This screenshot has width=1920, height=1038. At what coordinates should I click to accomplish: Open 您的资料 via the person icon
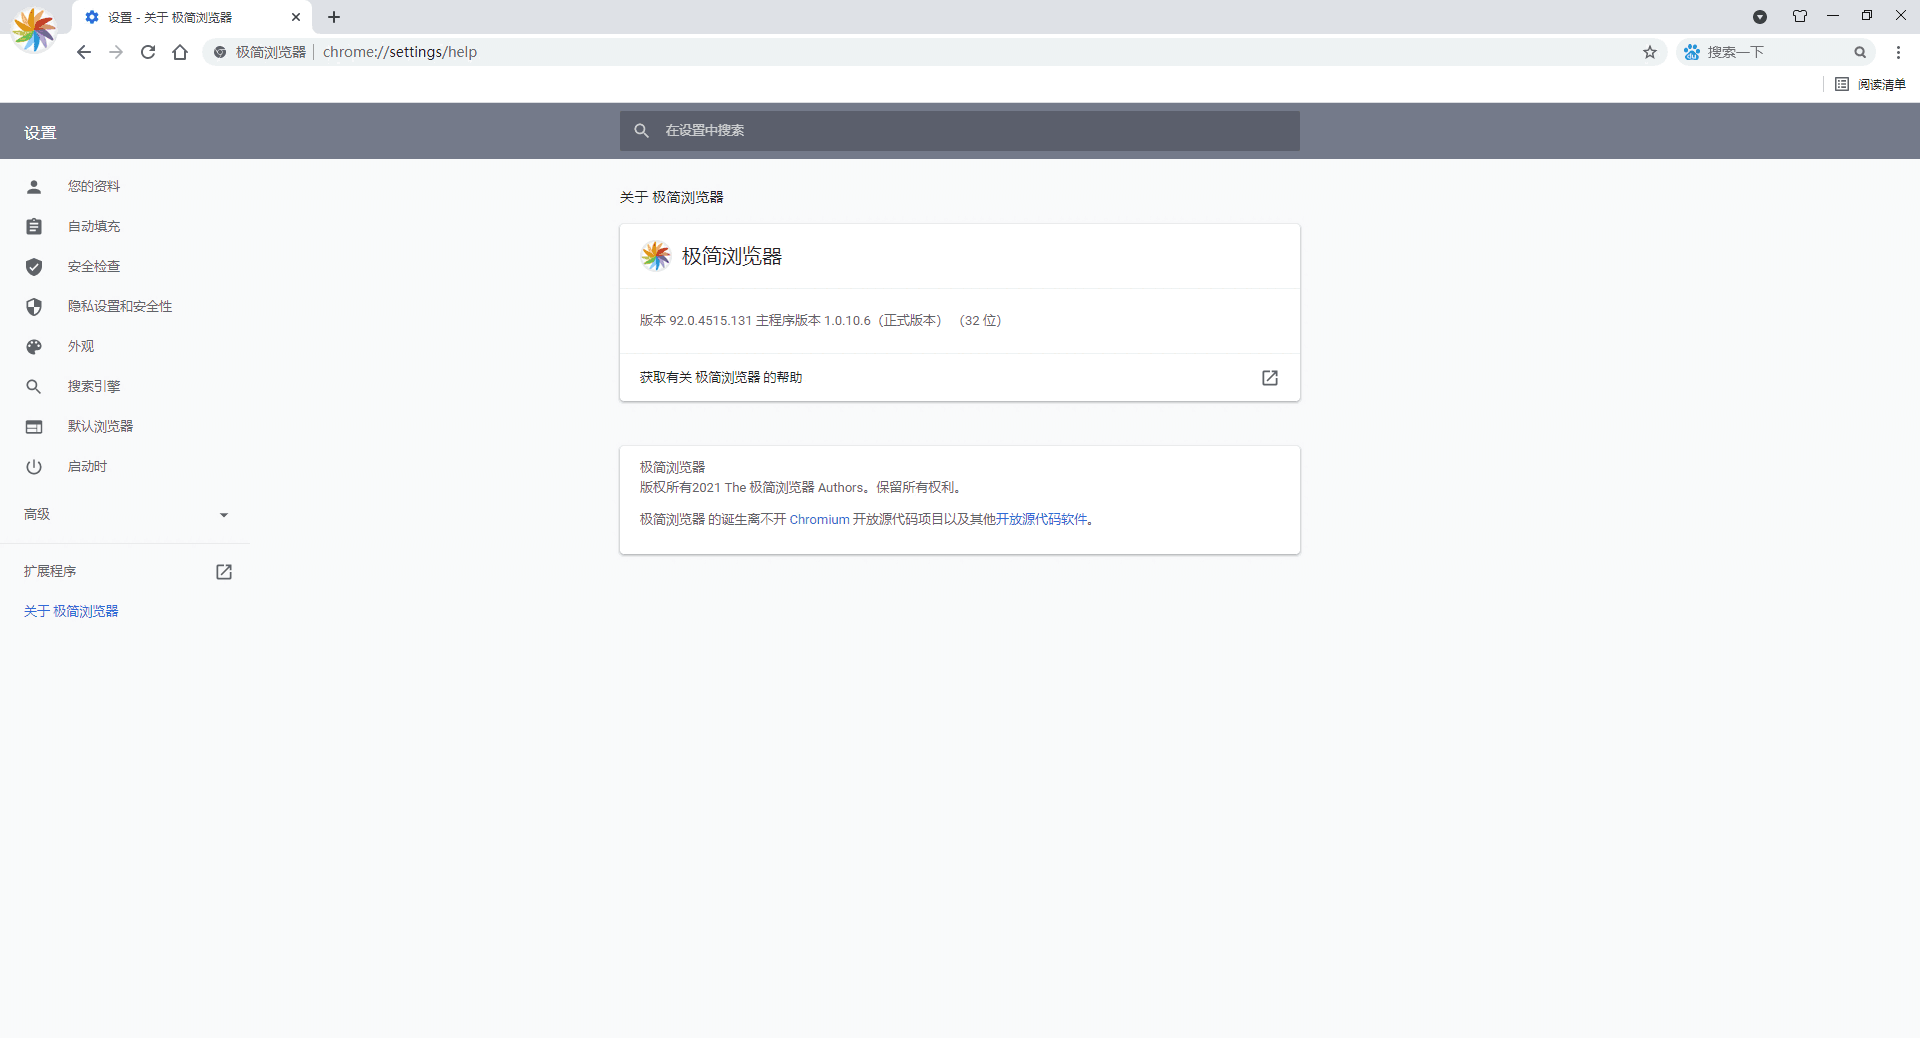tap(33, 186)
